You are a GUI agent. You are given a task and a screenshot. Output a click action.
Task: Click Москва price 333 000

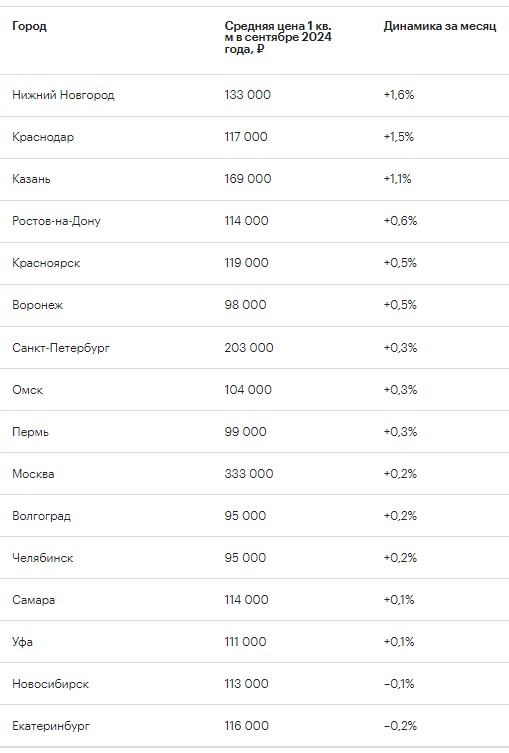coord(249,474)
